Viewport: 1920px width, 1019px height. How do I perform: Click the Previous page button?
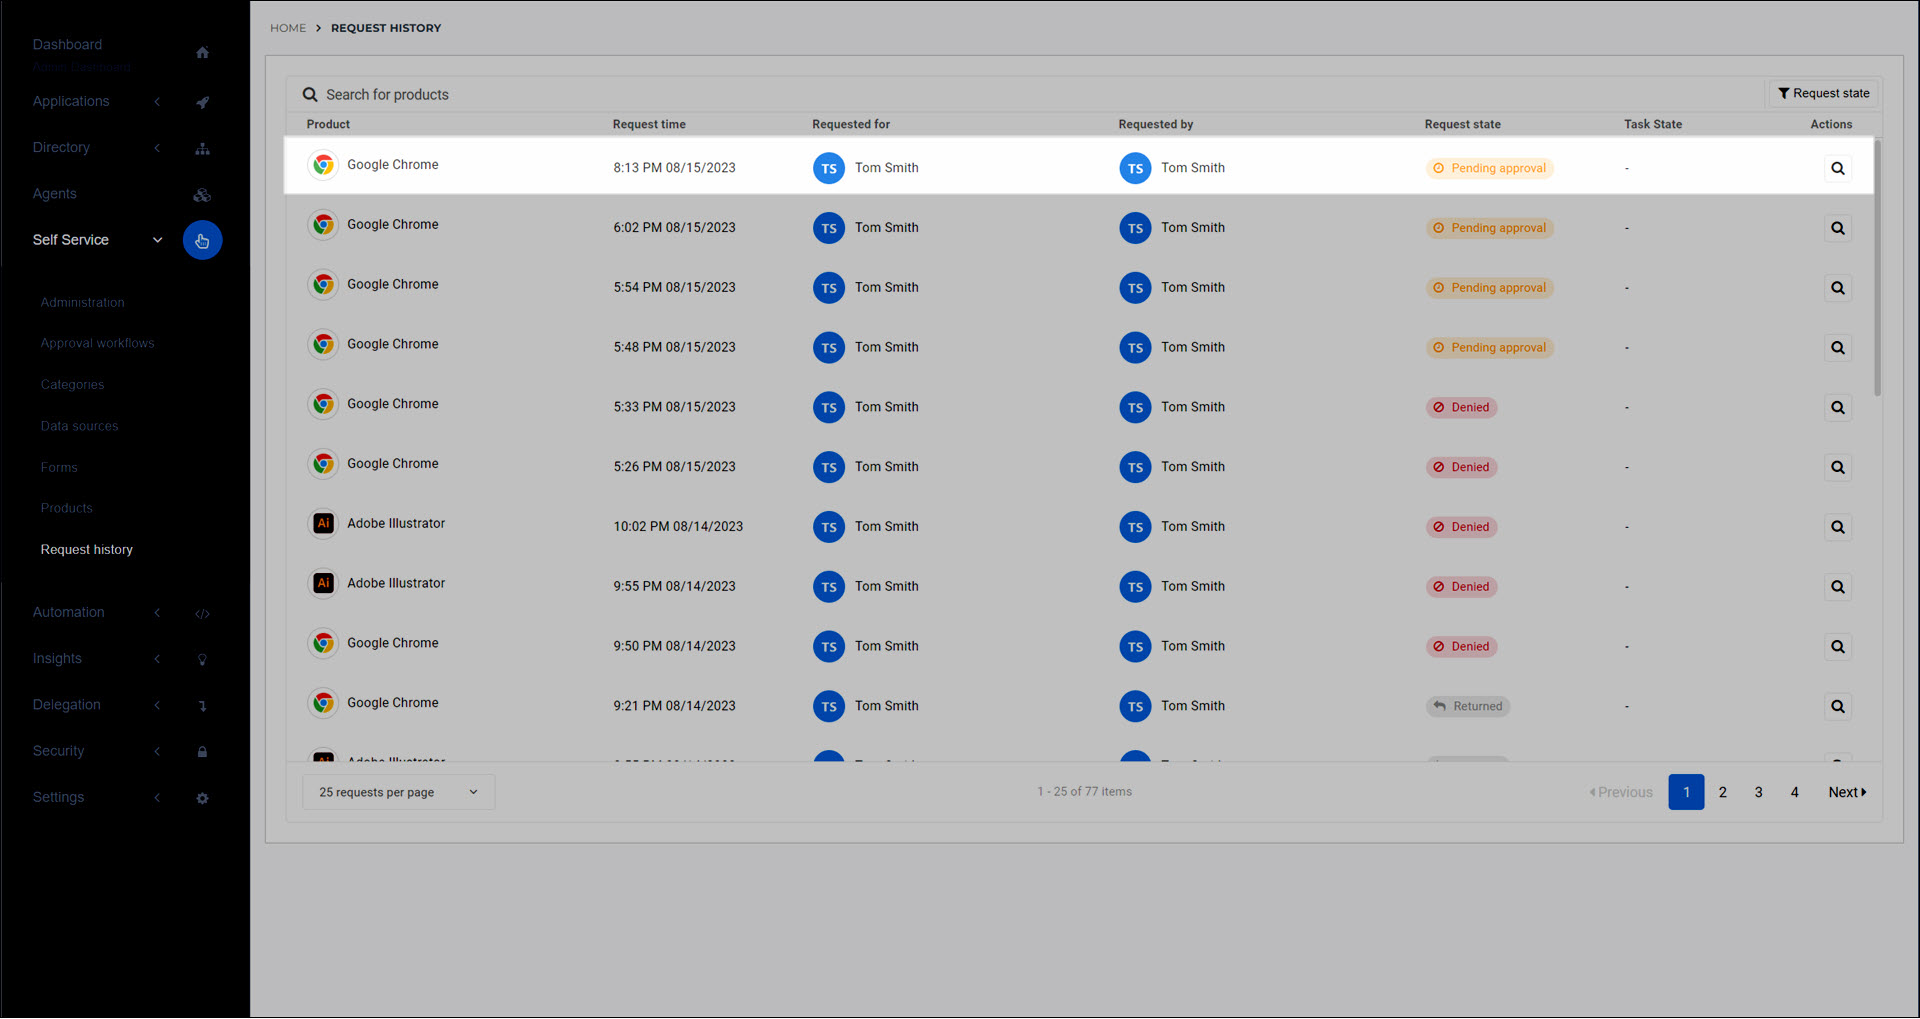(1621, 792)
